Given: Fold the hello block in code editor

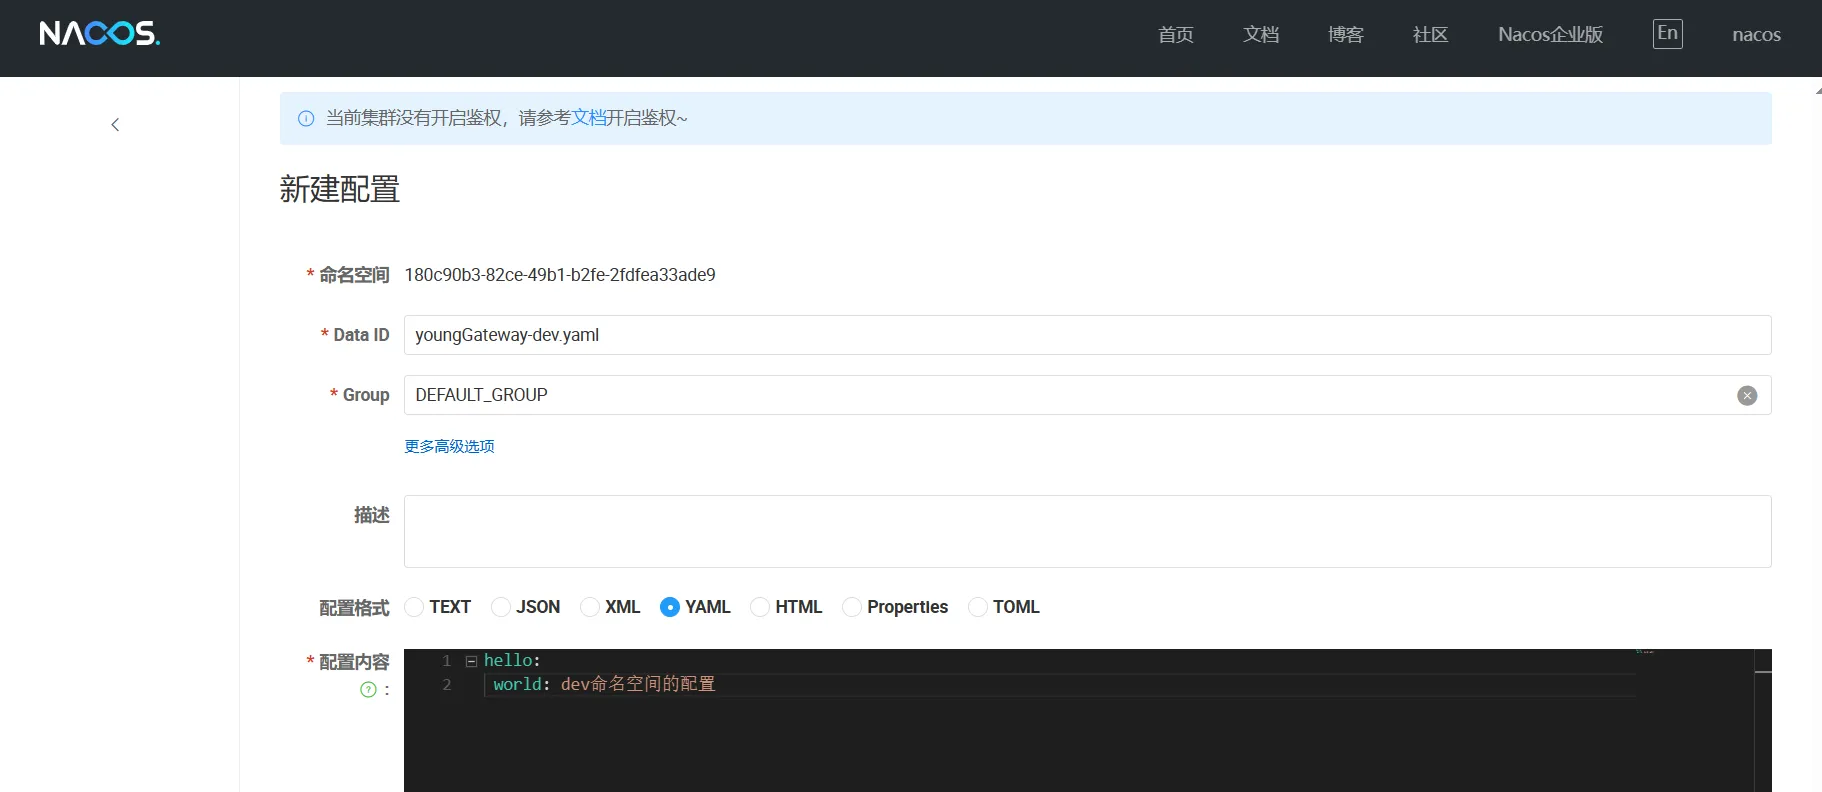Looking at the screenshot, I should (471, 661).
